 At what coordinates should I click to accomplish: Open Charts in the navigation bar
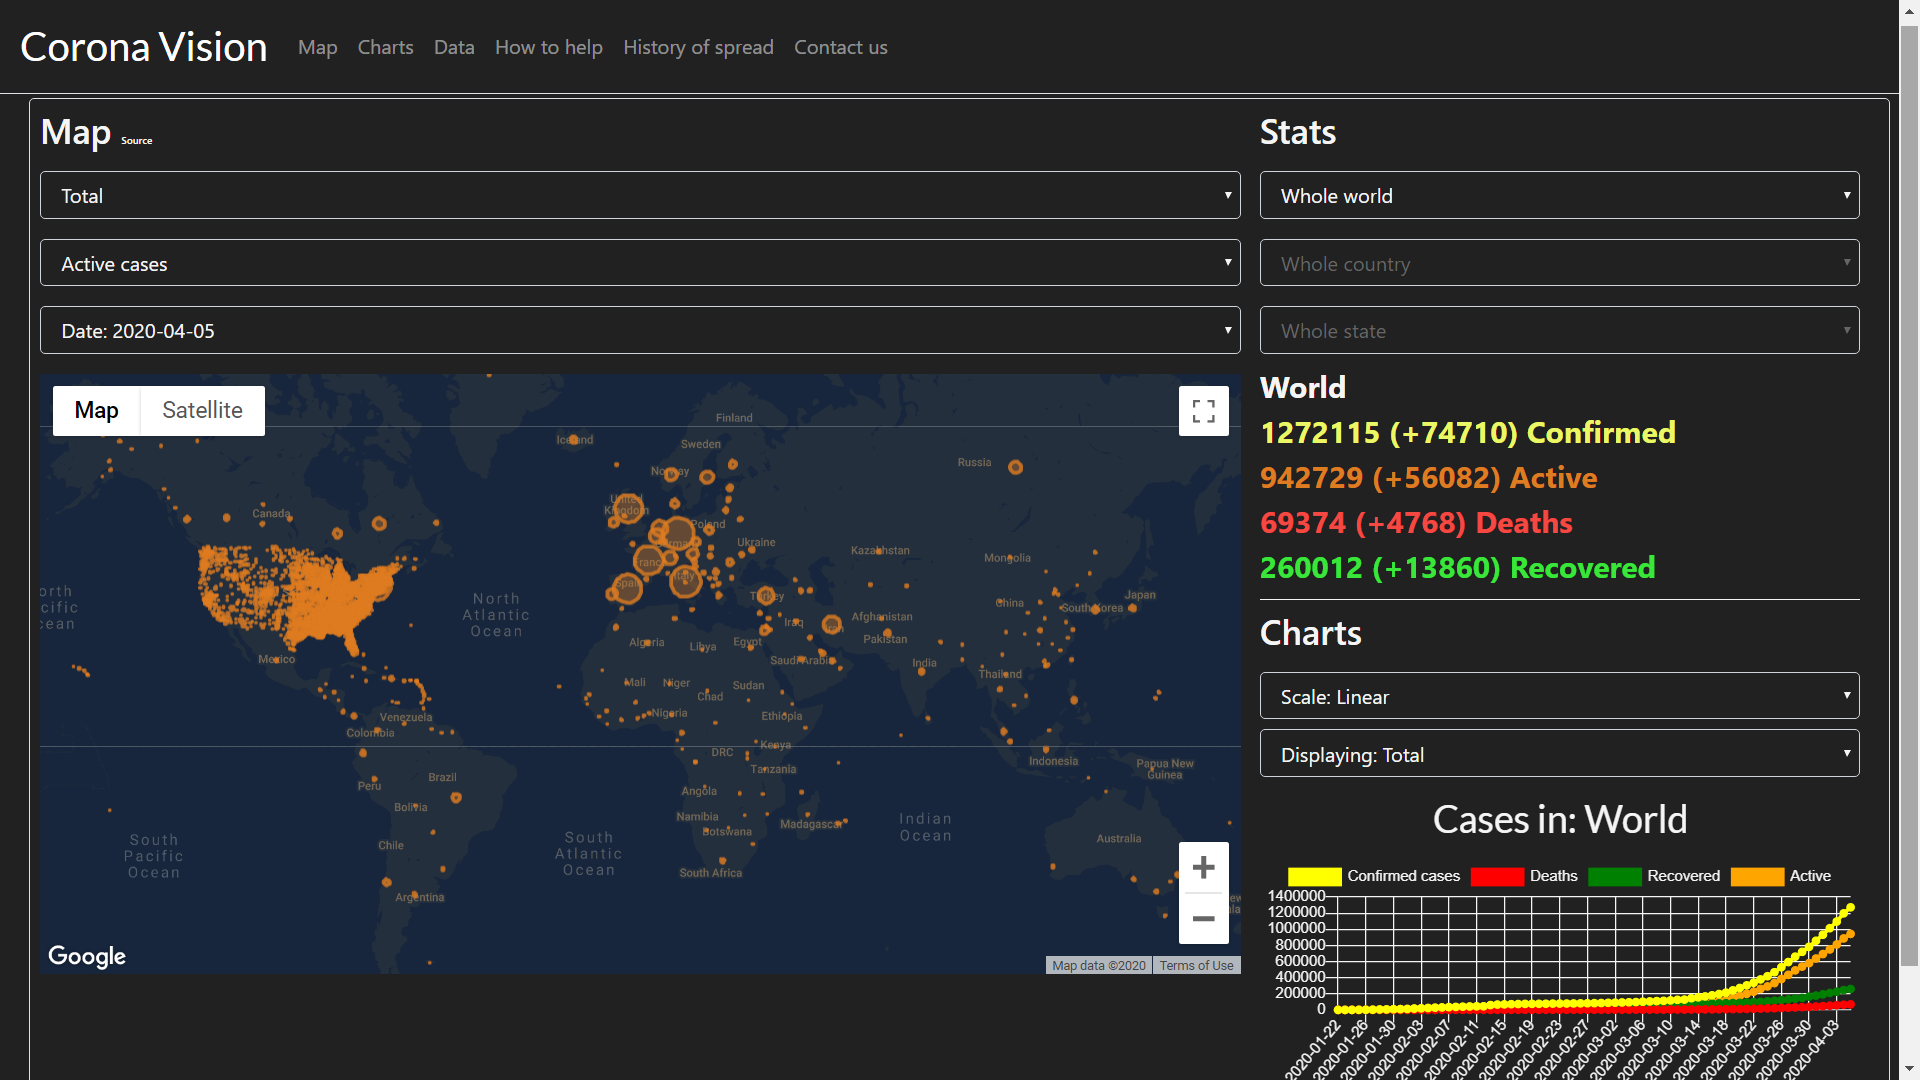(x=385, y=47)
